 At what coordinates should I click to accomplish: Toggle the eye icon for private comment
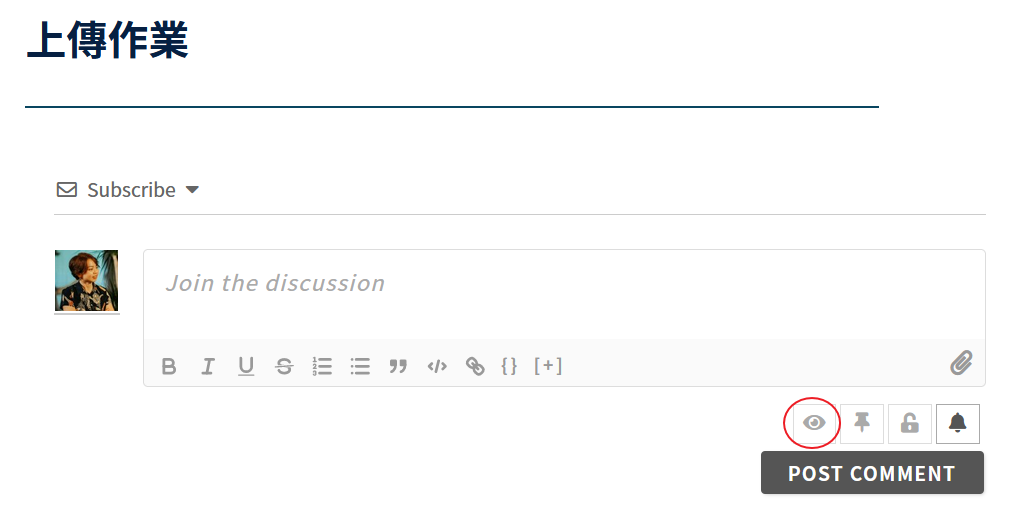814,423
